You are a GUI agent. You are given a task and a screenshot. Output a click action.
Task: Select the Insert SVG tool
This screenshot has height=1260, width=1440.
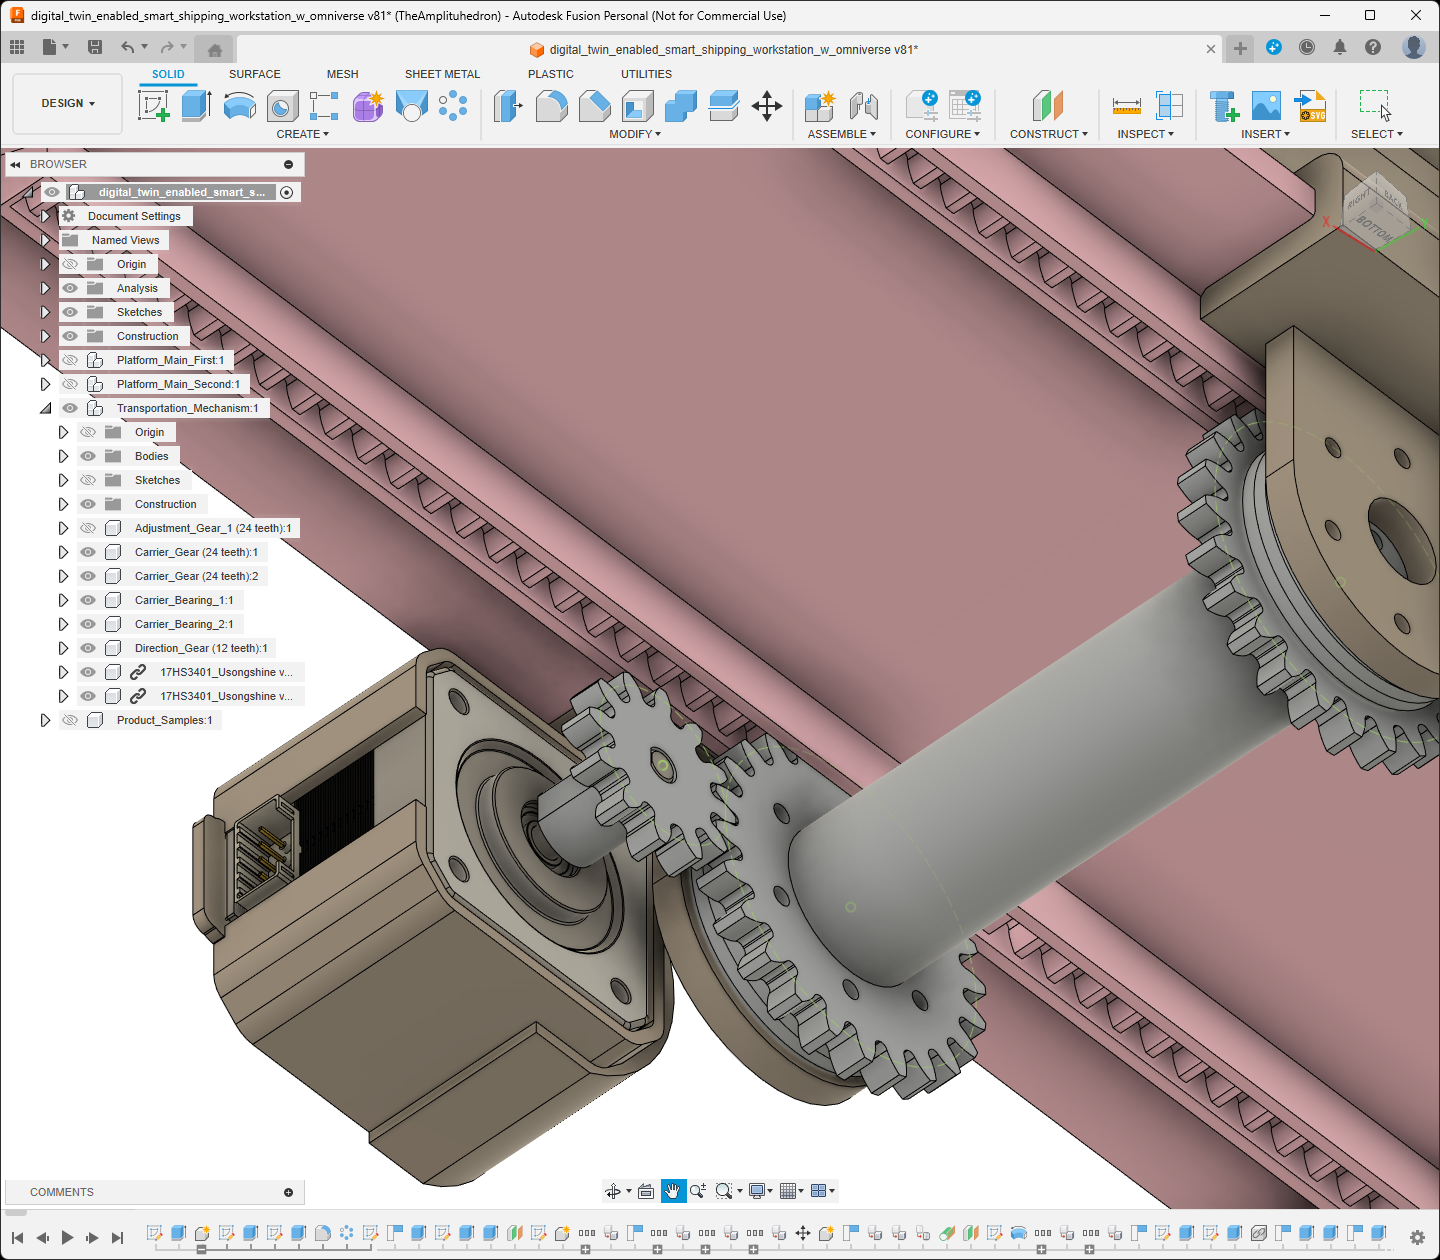click(1310, 105)
